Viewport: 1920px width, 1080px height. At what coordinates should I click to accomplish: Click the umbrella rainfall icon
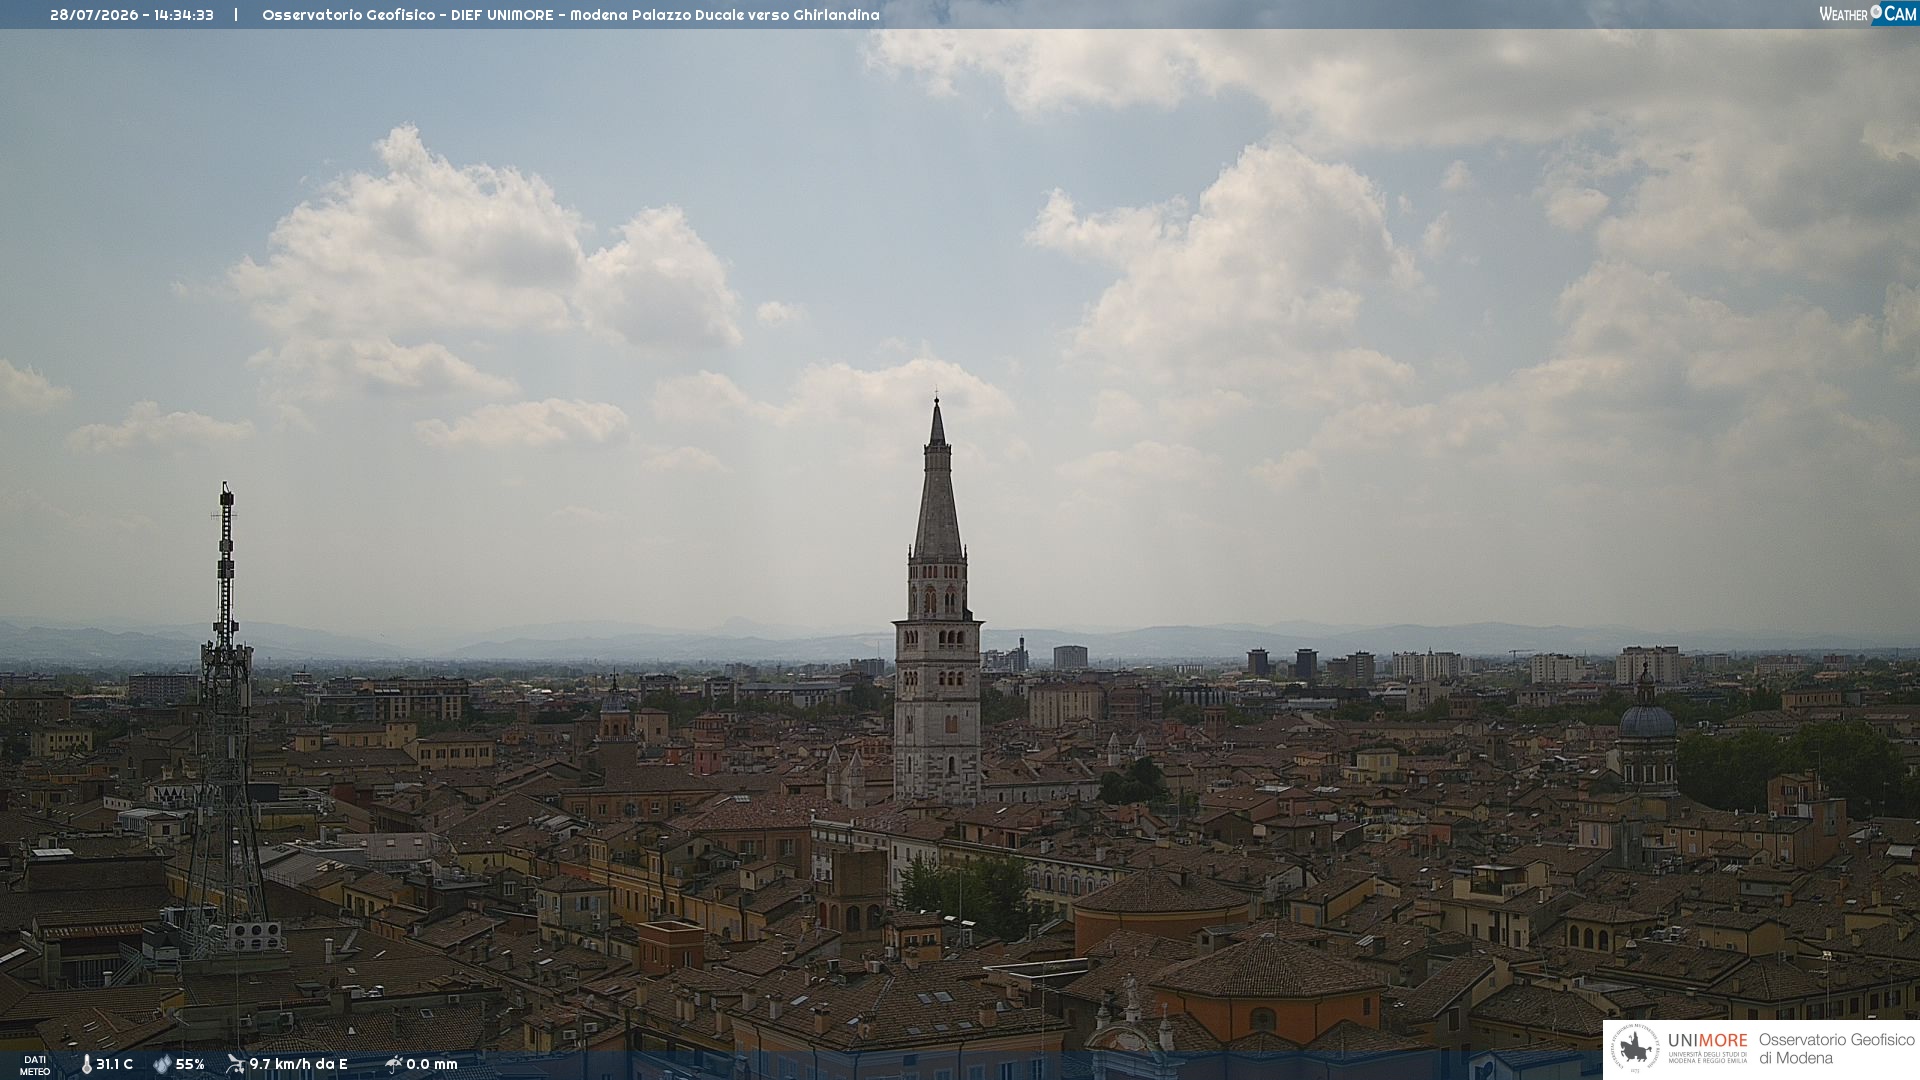pos(393,1064)
